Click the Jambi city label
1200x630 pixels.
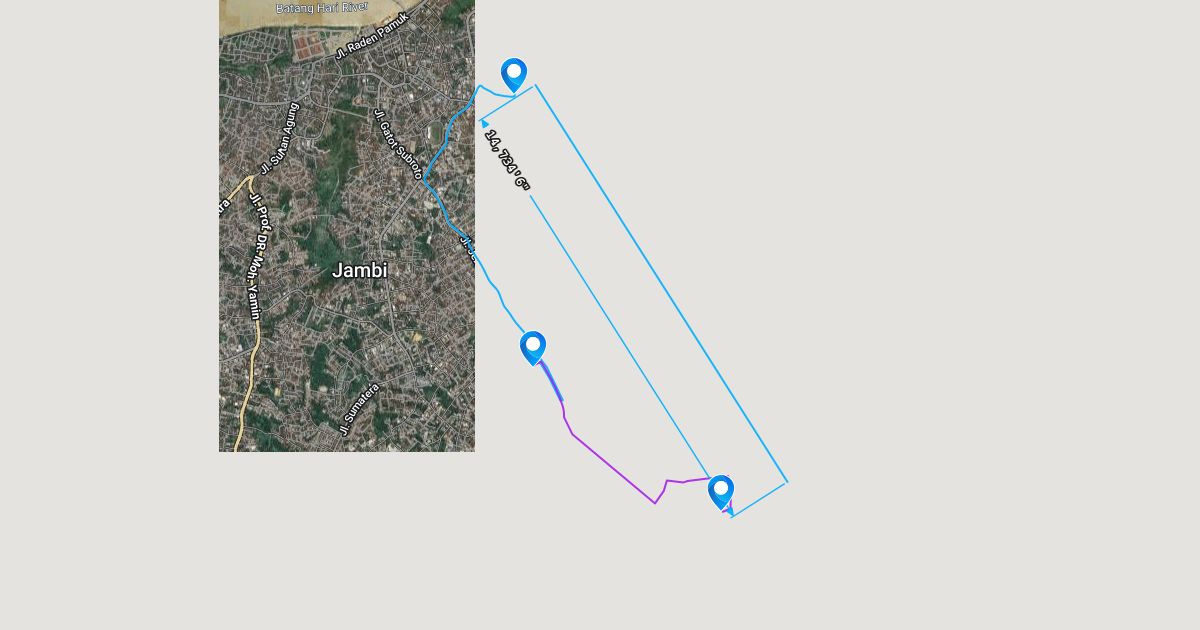click(x=359, y=270)
